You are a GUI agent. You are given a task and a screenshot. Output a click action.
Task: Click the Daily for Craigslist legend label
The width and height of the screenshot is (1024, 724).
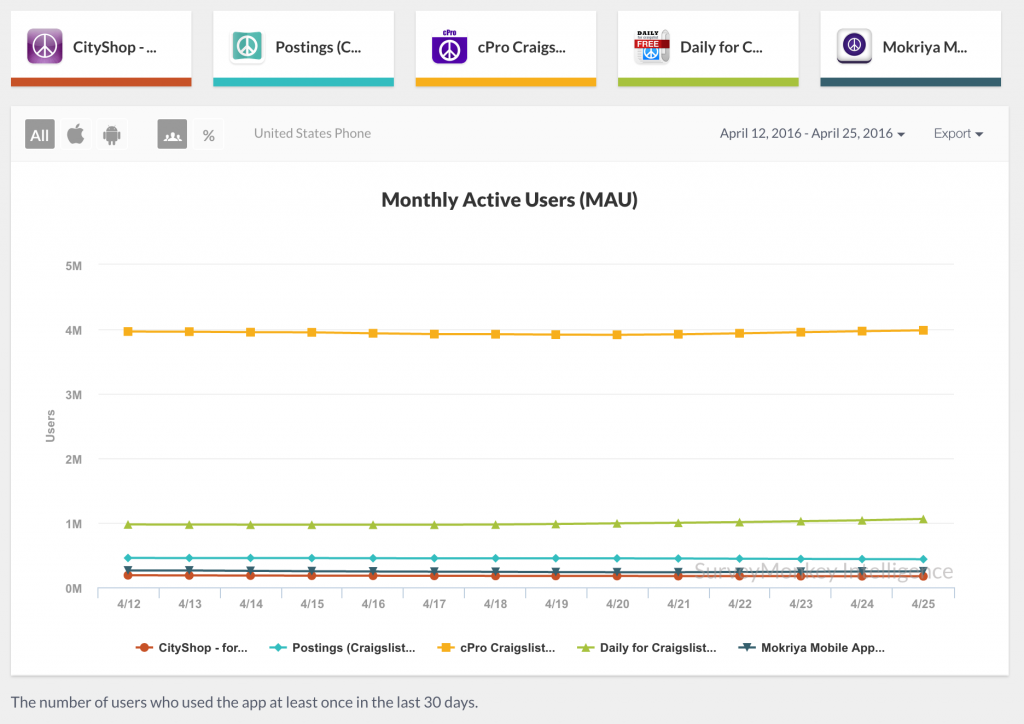(657, 648)
